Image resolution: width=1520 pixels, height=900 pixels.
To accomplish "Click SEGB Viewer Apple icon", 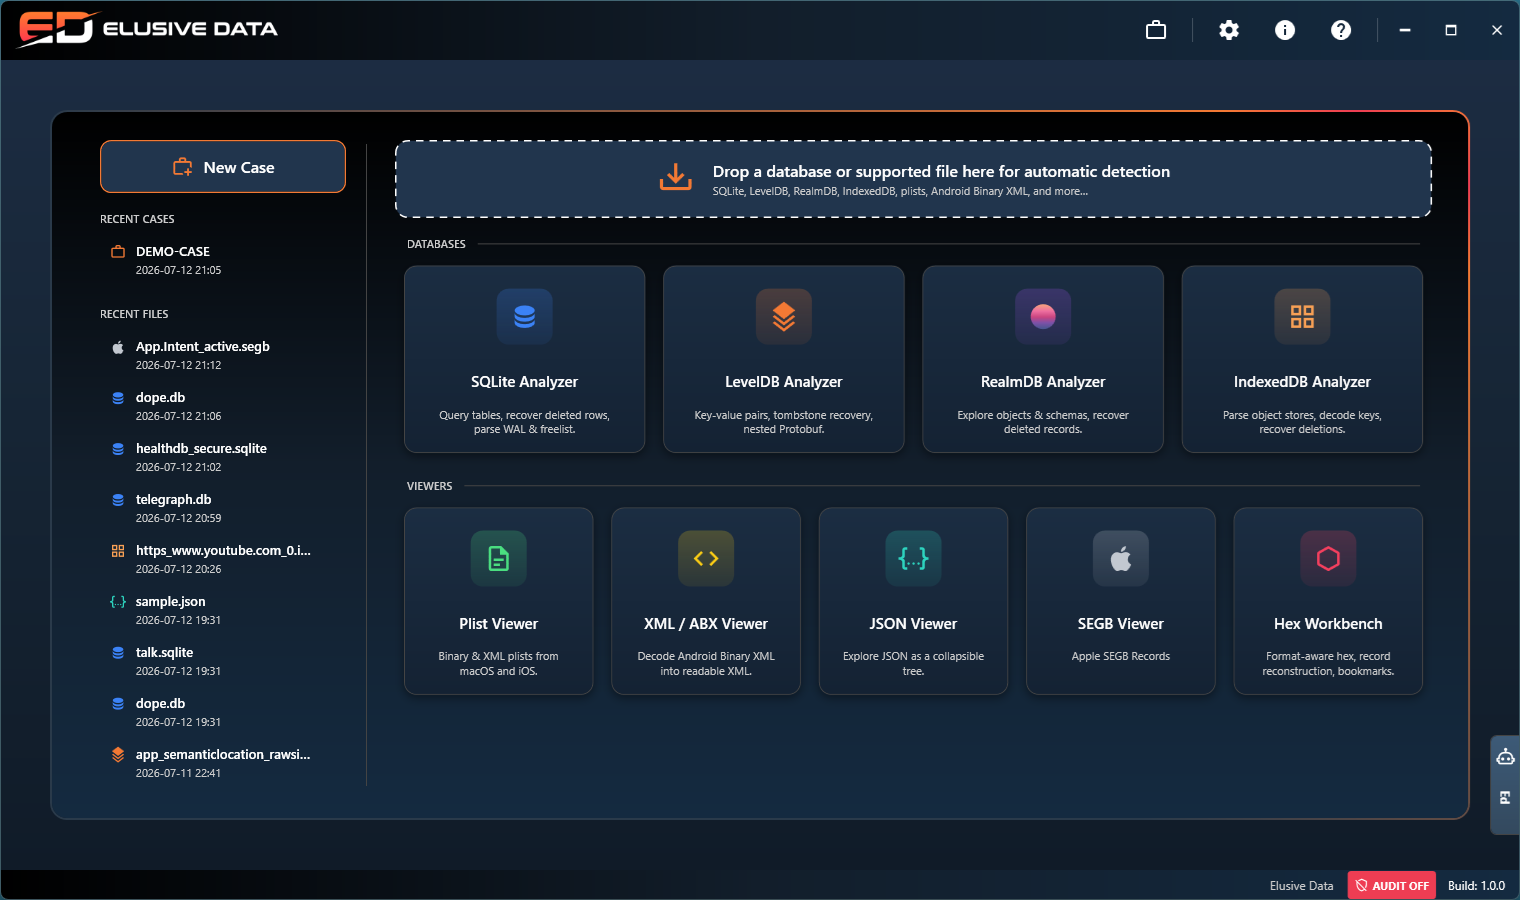I will (x=1121, y=558).
